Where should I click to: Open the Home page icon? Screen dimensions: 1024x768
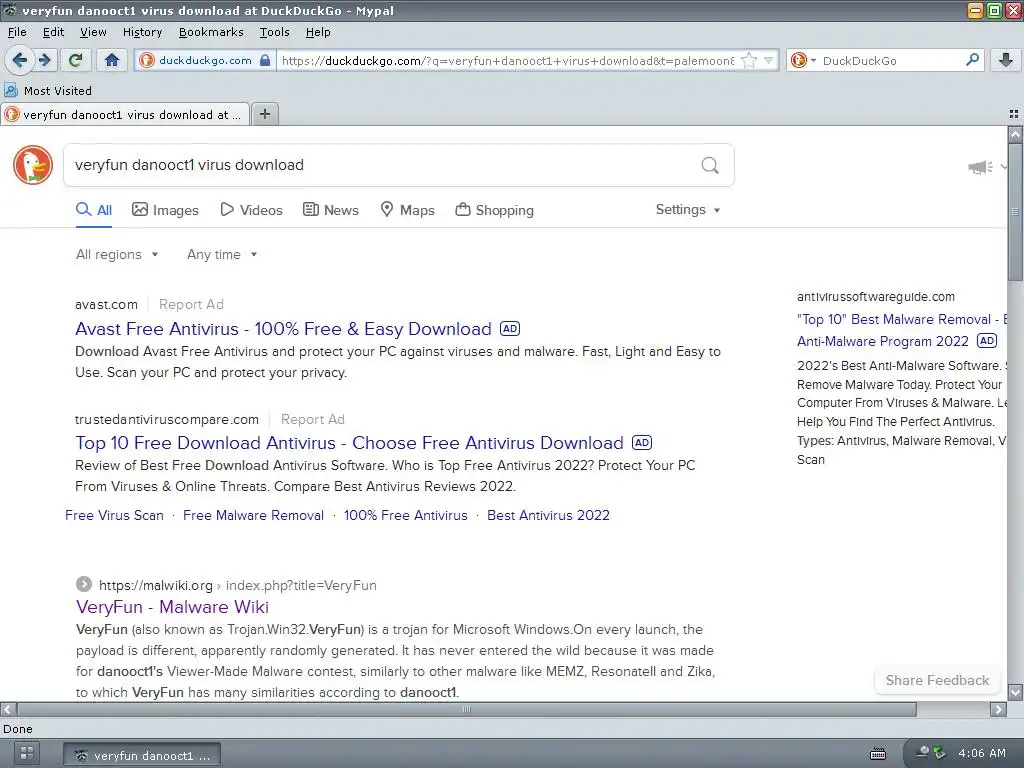(112, 60)
